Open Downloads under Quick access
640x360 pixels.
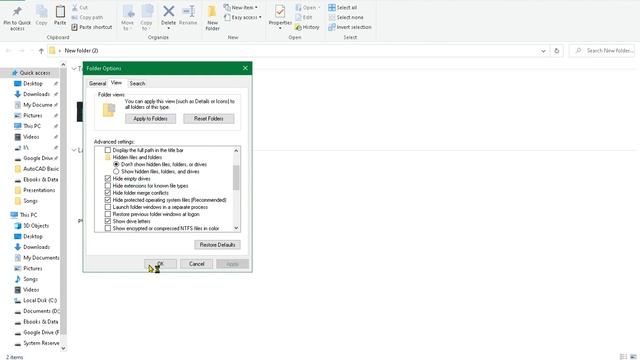pos(36,94)
